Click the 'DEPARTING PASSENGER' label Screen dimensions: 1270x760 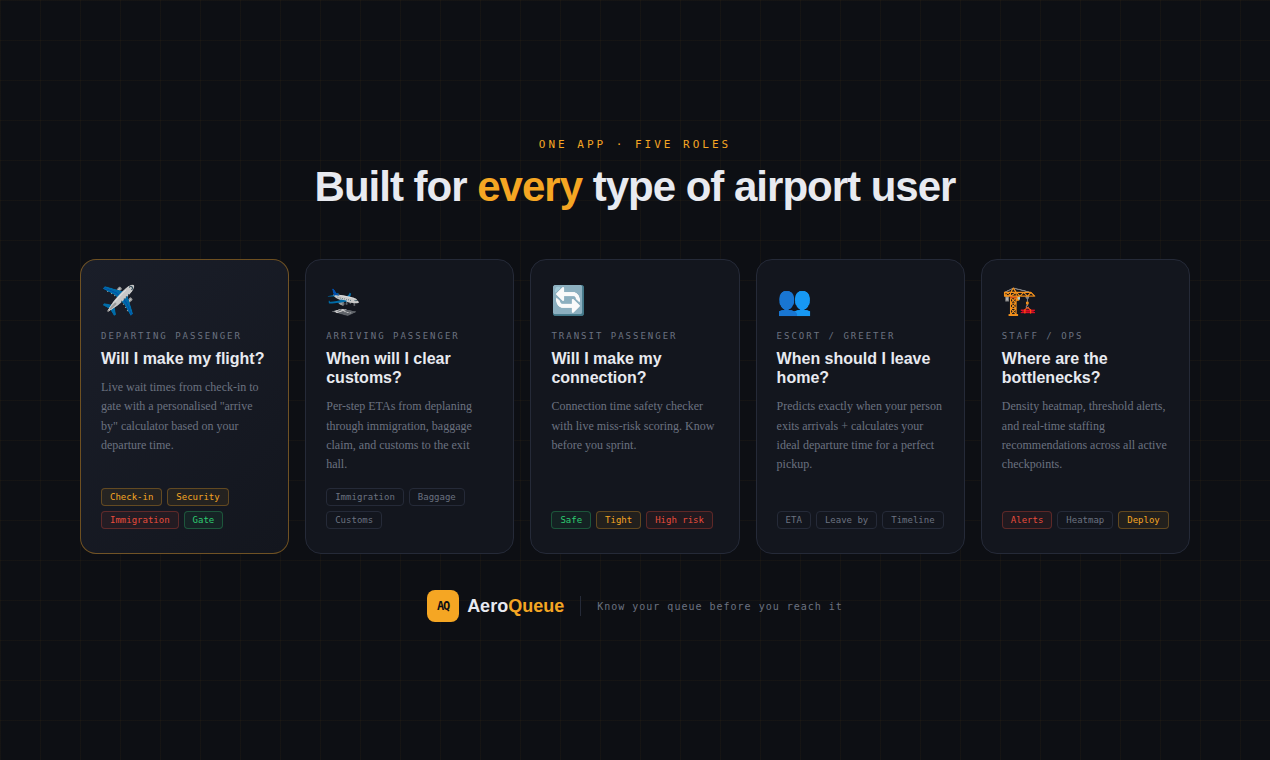click(171, 336)
